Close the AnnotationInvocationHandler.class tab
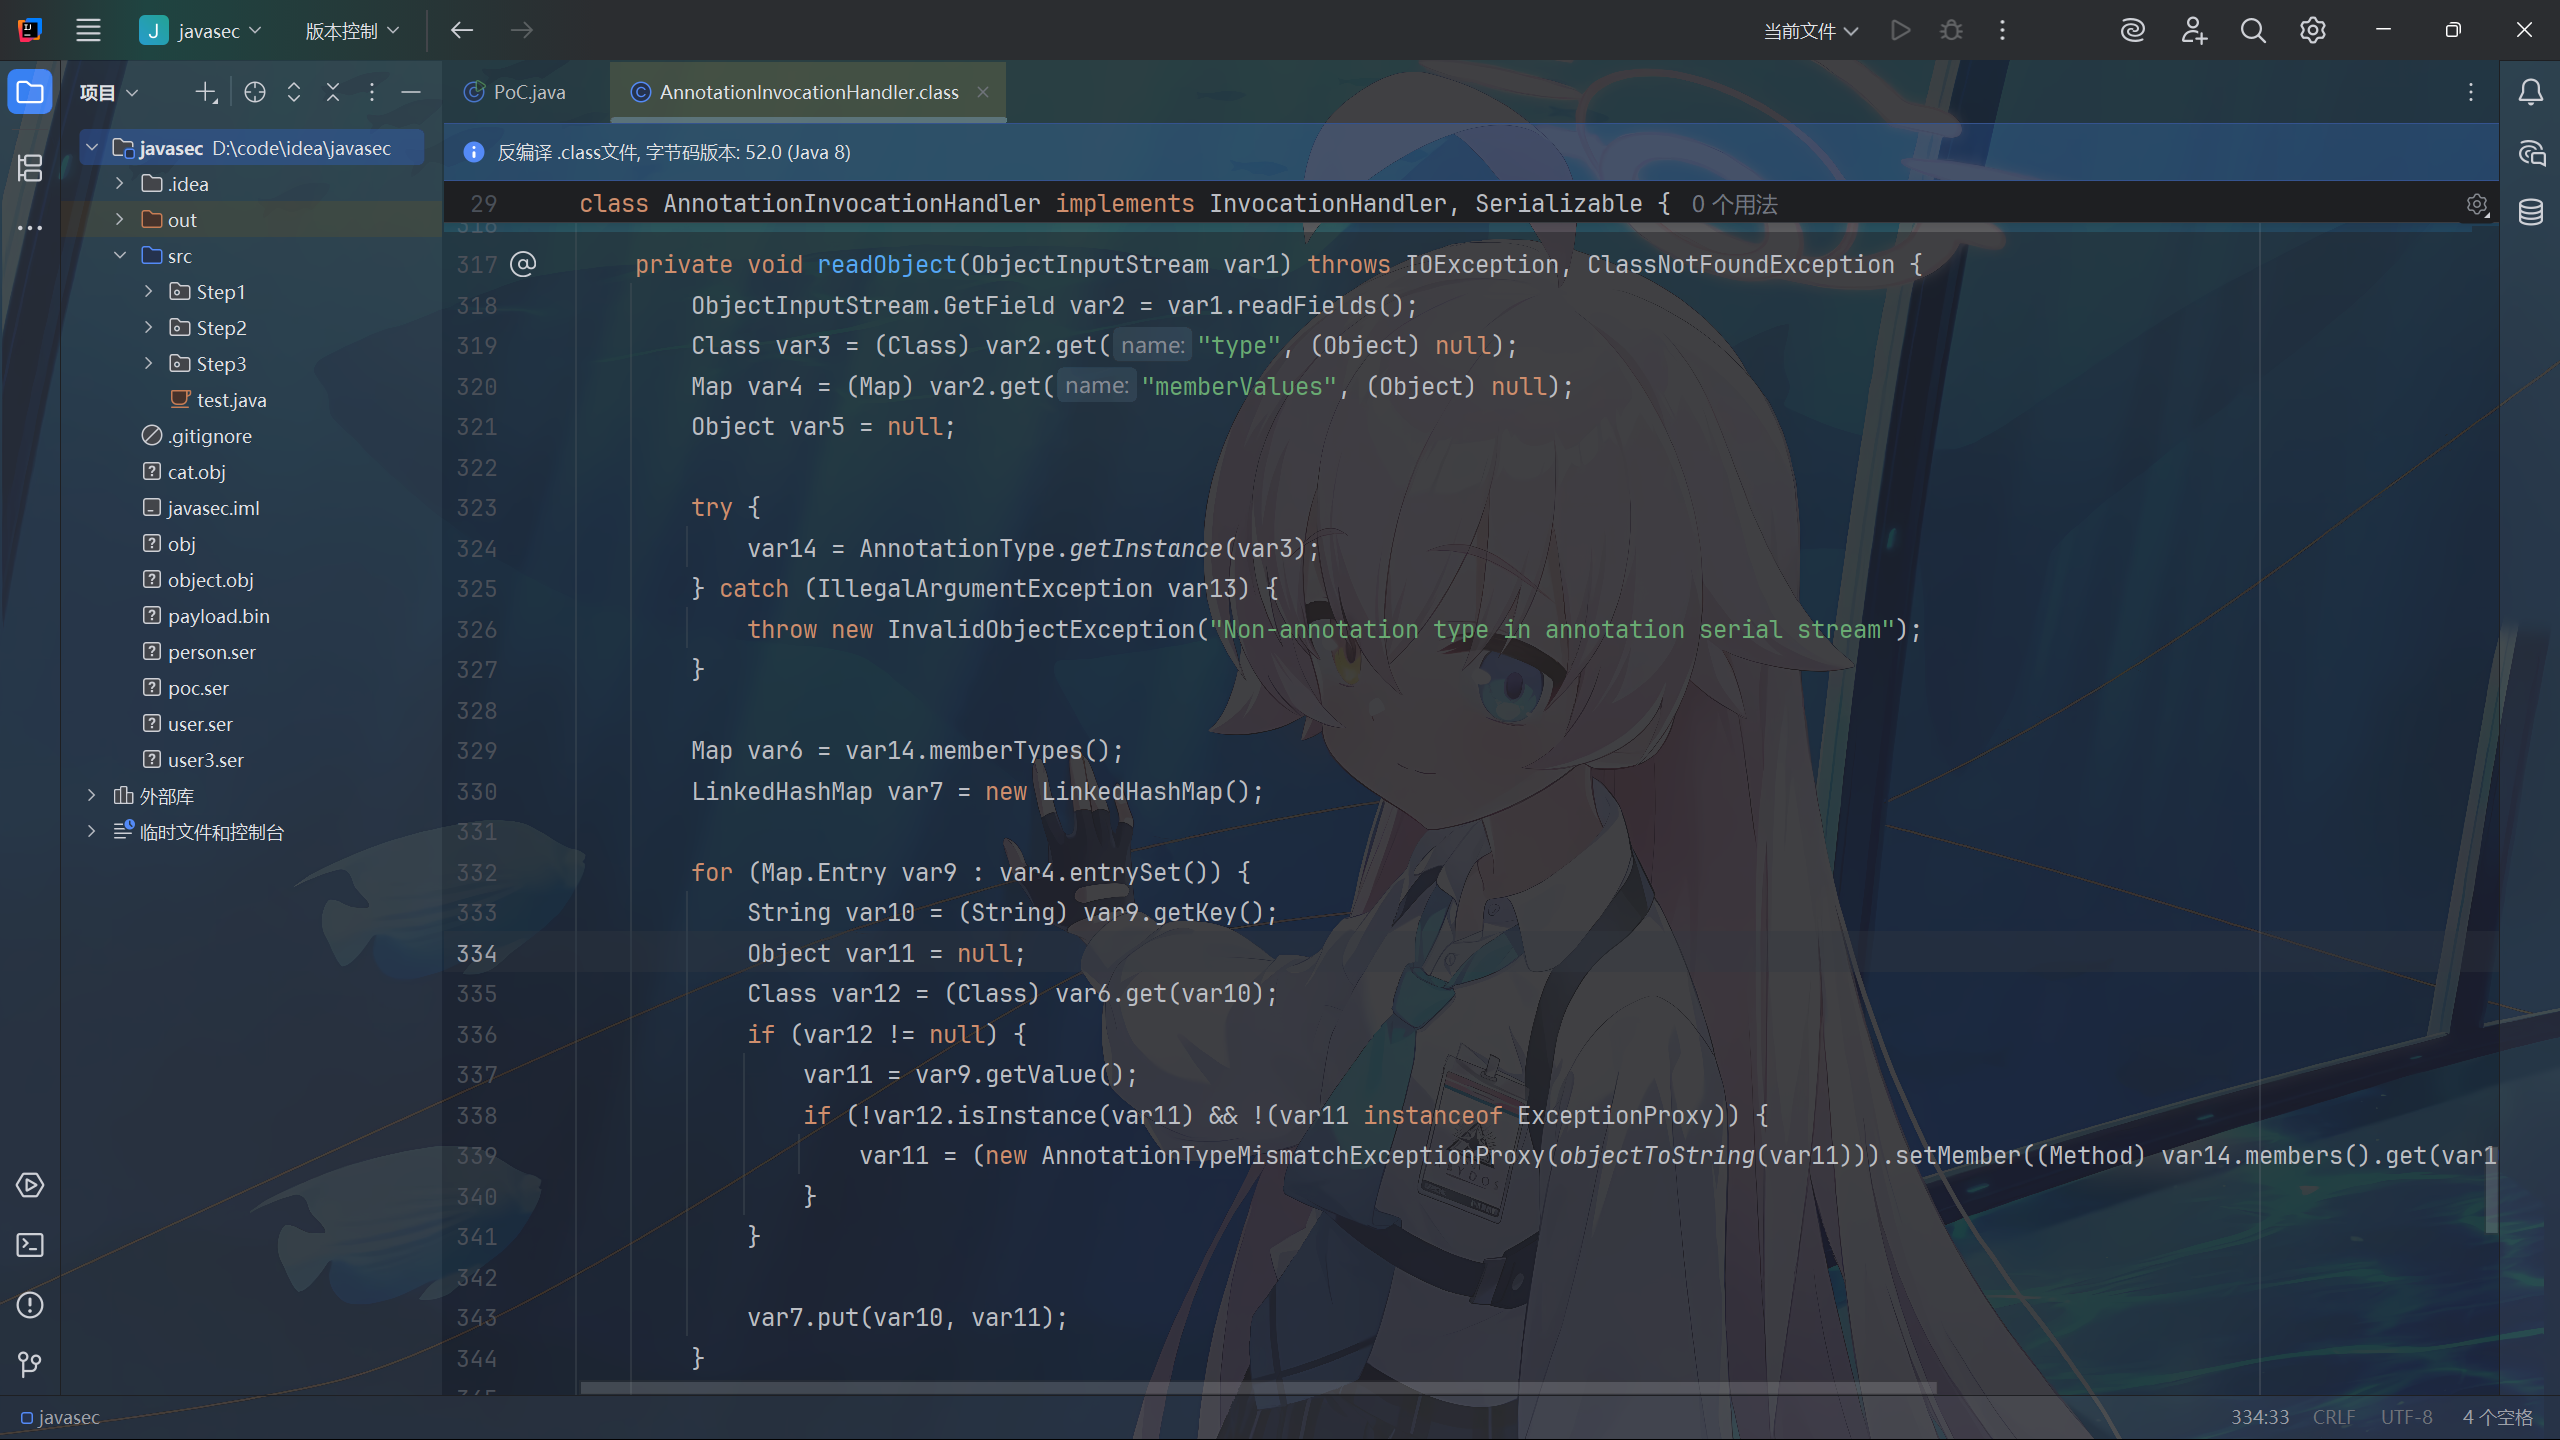This screenshot has height=1440, width=2560. (983, 92)
